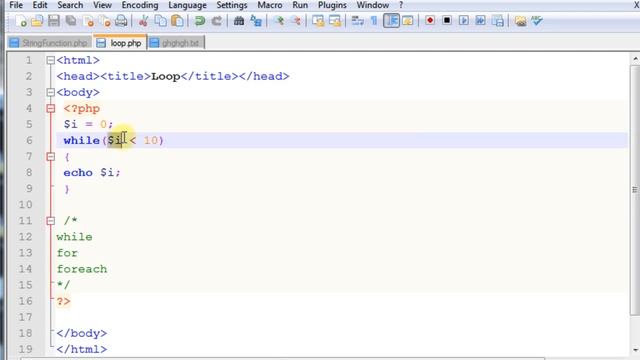Open the question mark help menu
Screen dimensions: 640x360
tap(401, 5)
